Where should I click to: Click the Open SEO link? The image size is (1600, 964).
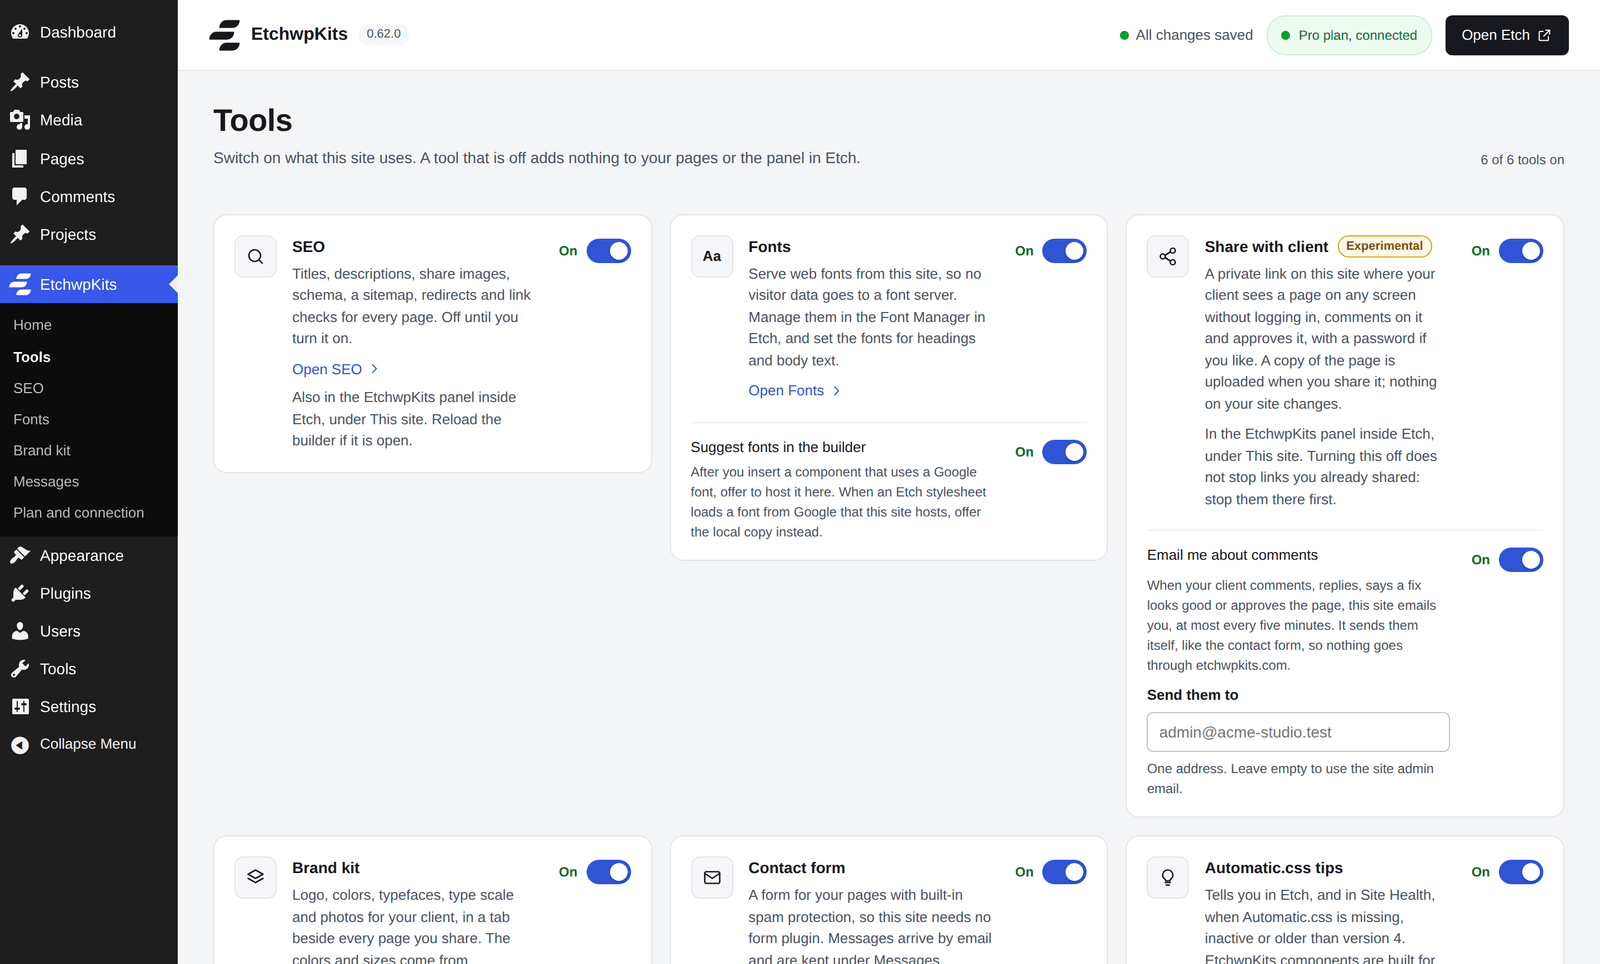coord(335,369)
